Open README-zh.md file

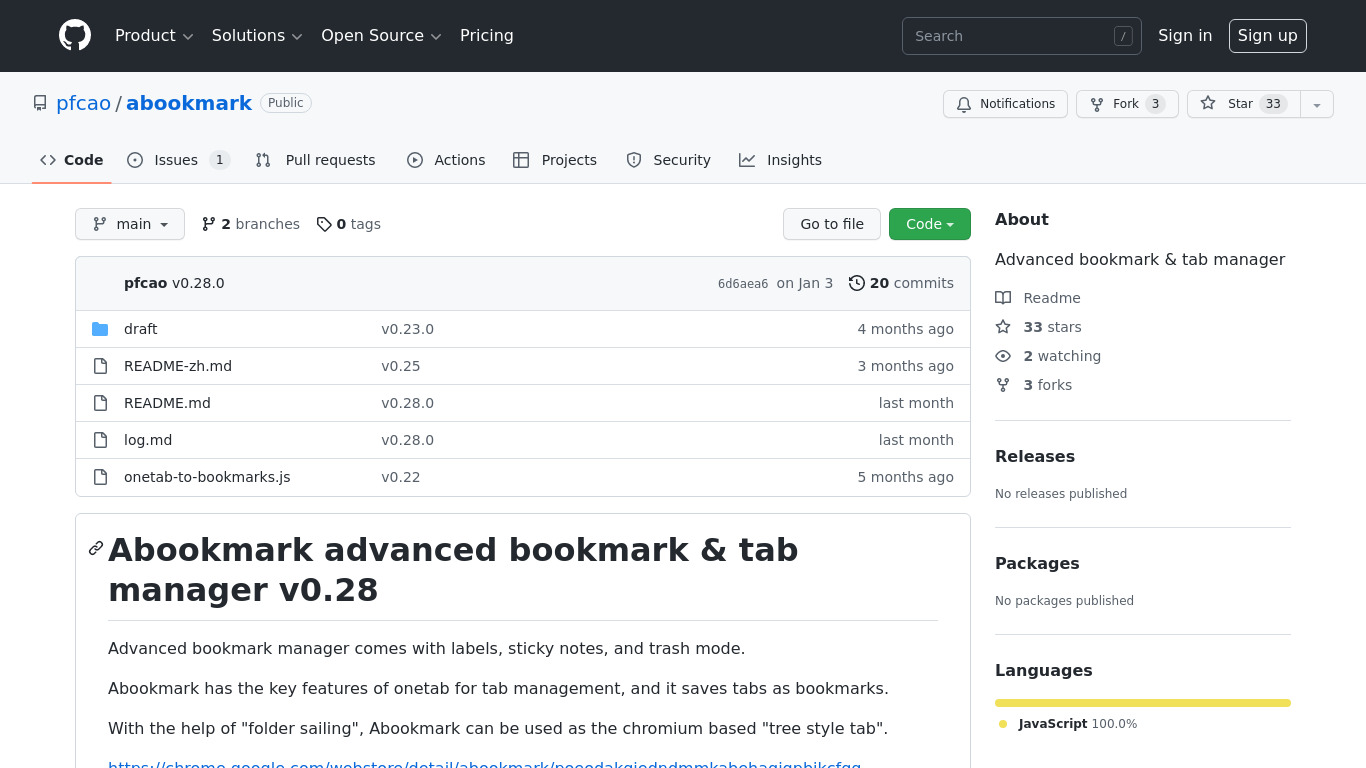click(x=178, y=366)
